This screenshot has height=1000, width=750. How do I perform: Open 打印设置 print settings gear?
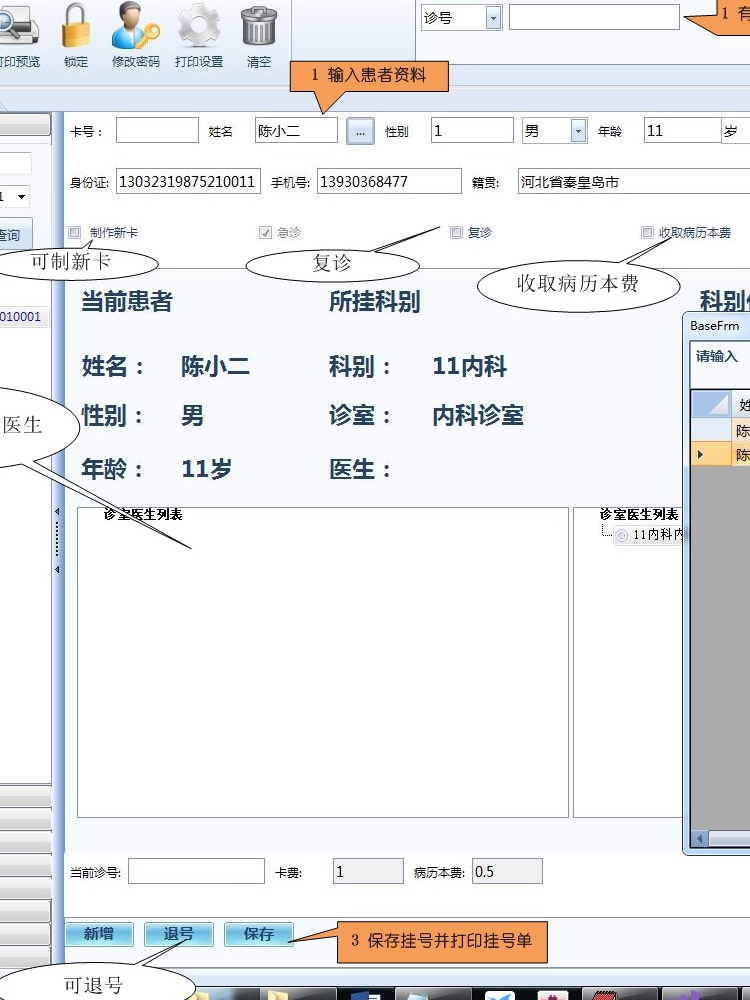199,35
